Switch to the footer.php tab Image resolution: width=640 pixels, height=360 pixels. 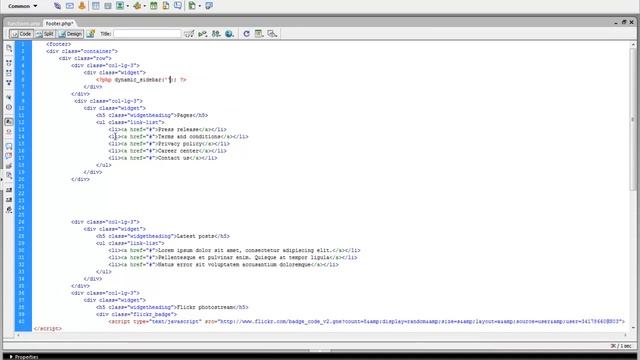[60, 24]
